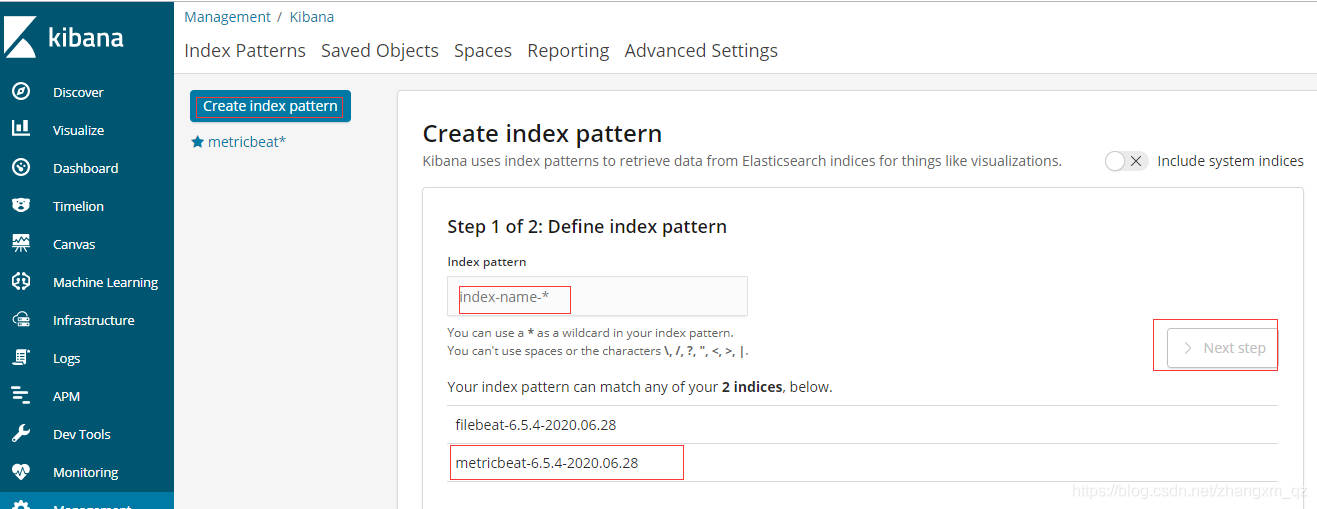Open Logs label in sidebar
1317x509 pixels.
[66, 358]
